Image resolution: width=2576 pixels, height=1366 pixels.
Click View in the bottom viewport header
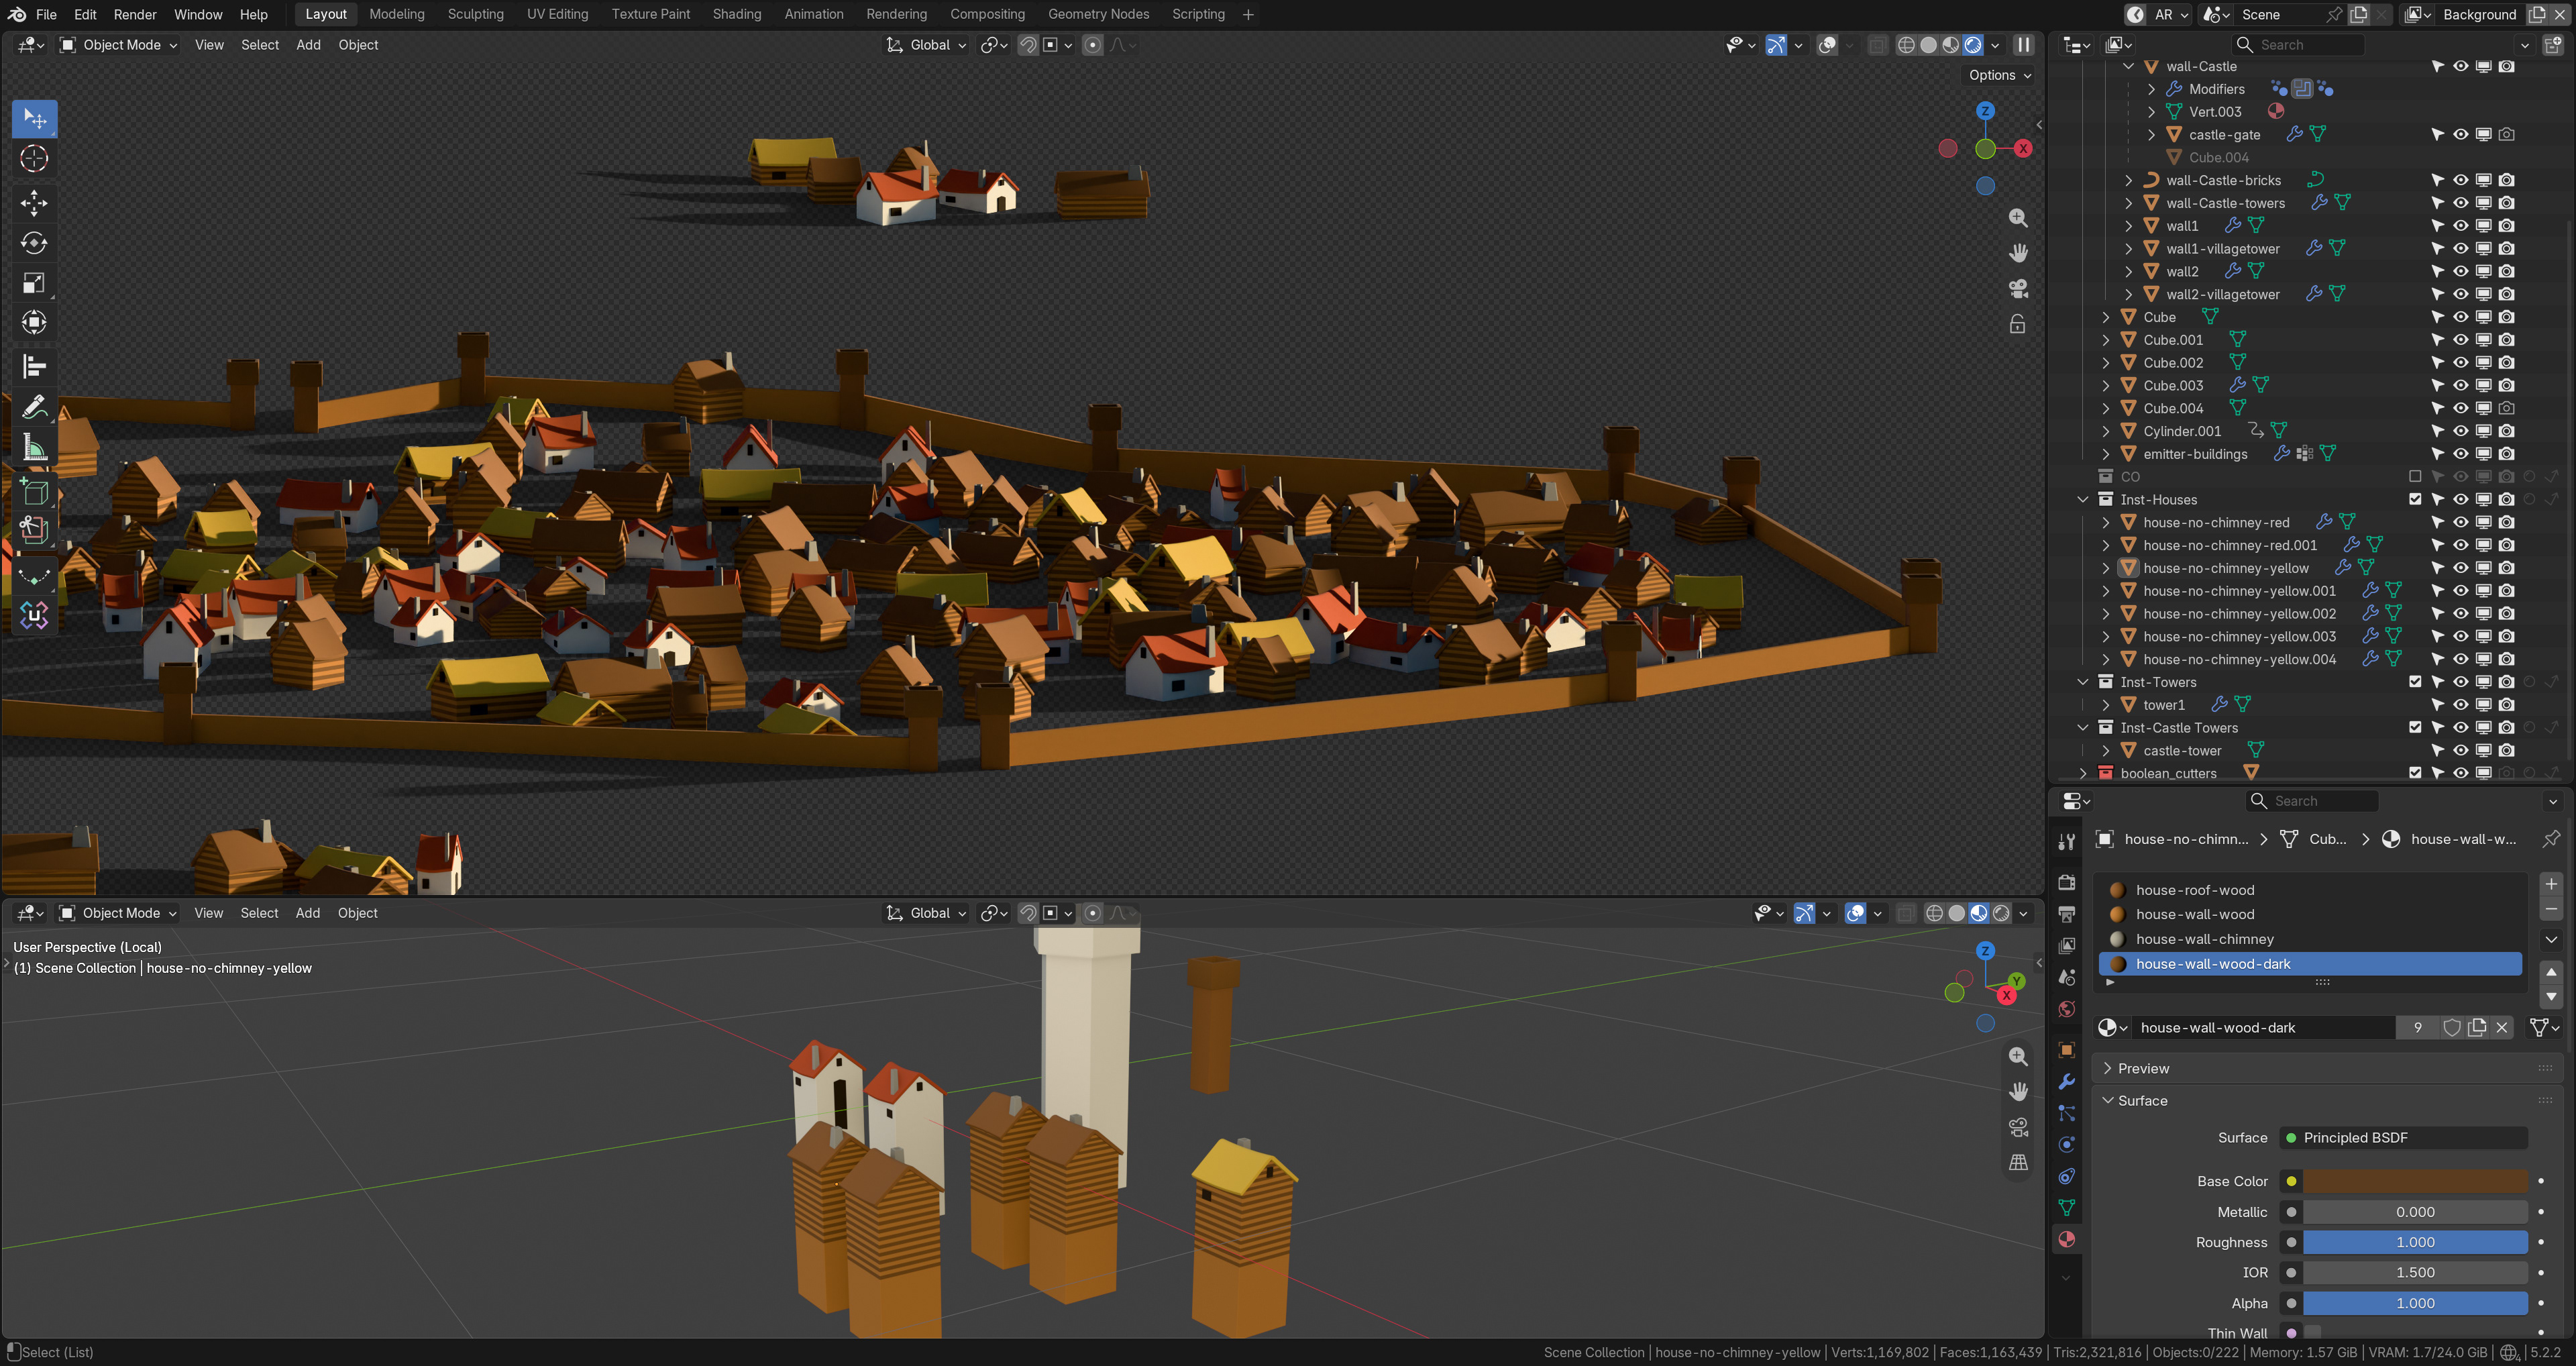(x=208, y=913)
